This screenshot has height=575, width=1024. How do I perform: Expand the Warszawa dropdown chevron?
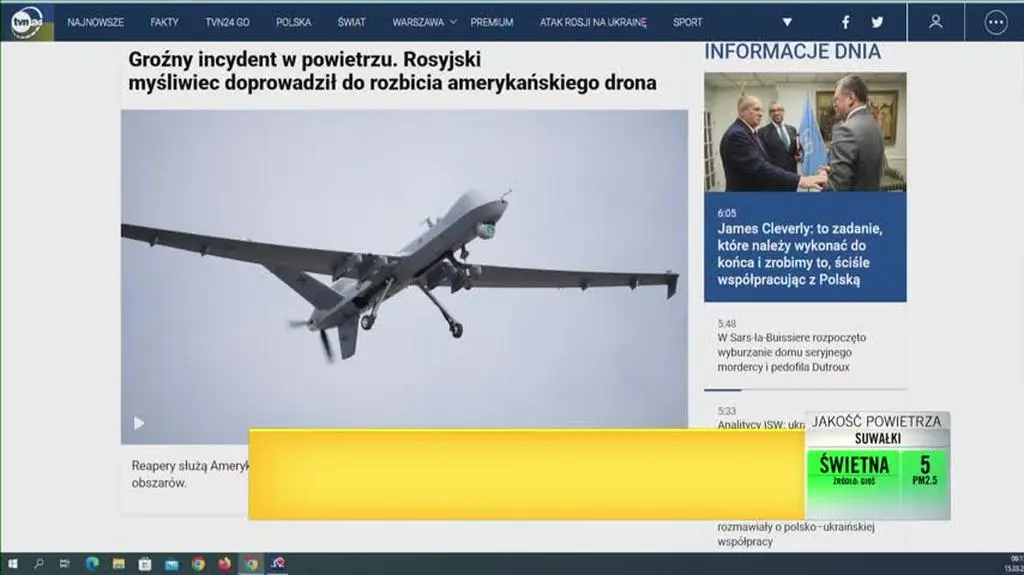click(x=453, y=22)
